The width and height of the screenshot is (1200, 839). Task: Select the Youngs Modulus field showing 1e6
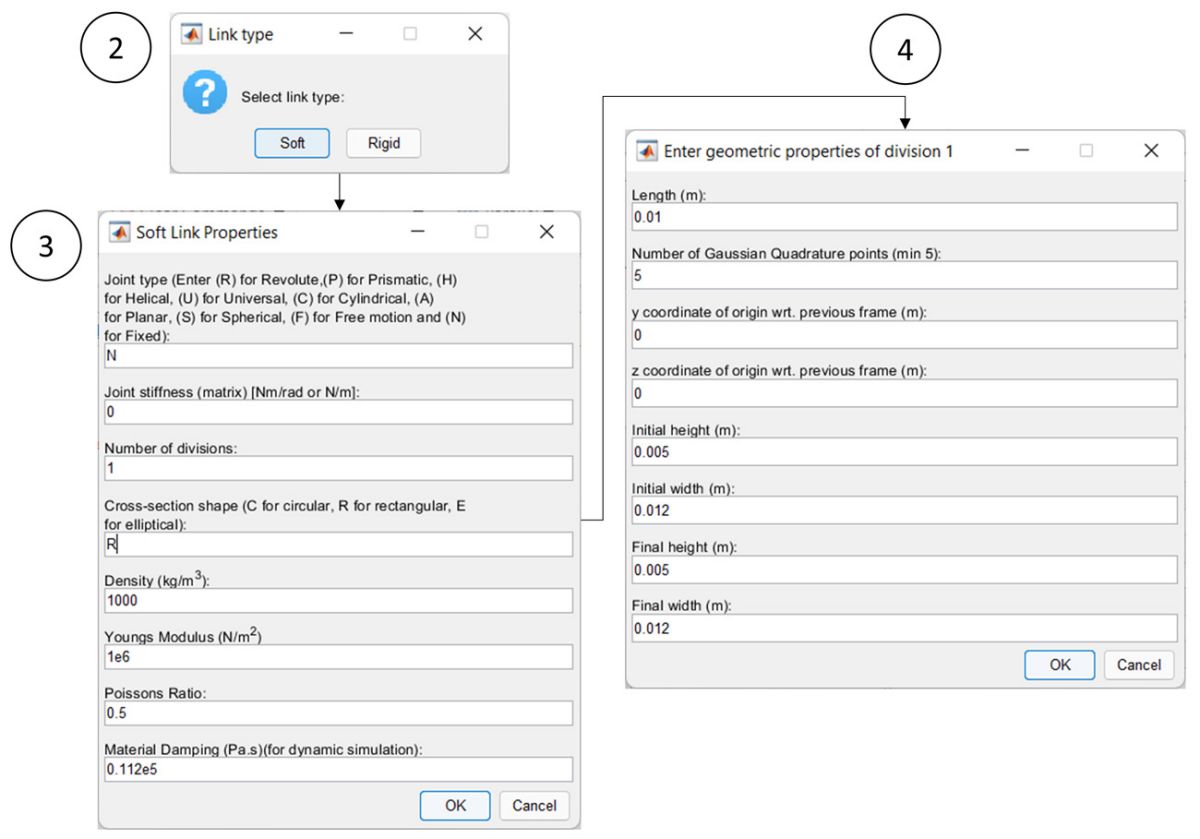338,657
